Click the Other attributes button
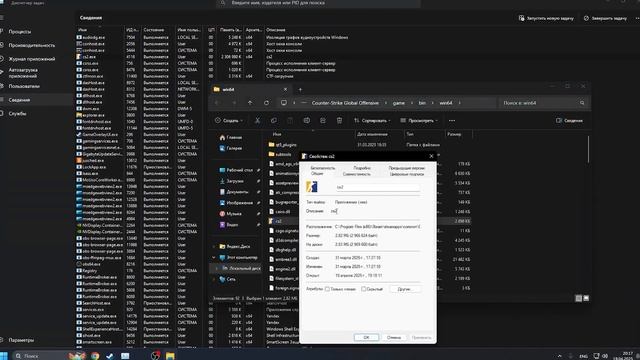 pos(405,289)
